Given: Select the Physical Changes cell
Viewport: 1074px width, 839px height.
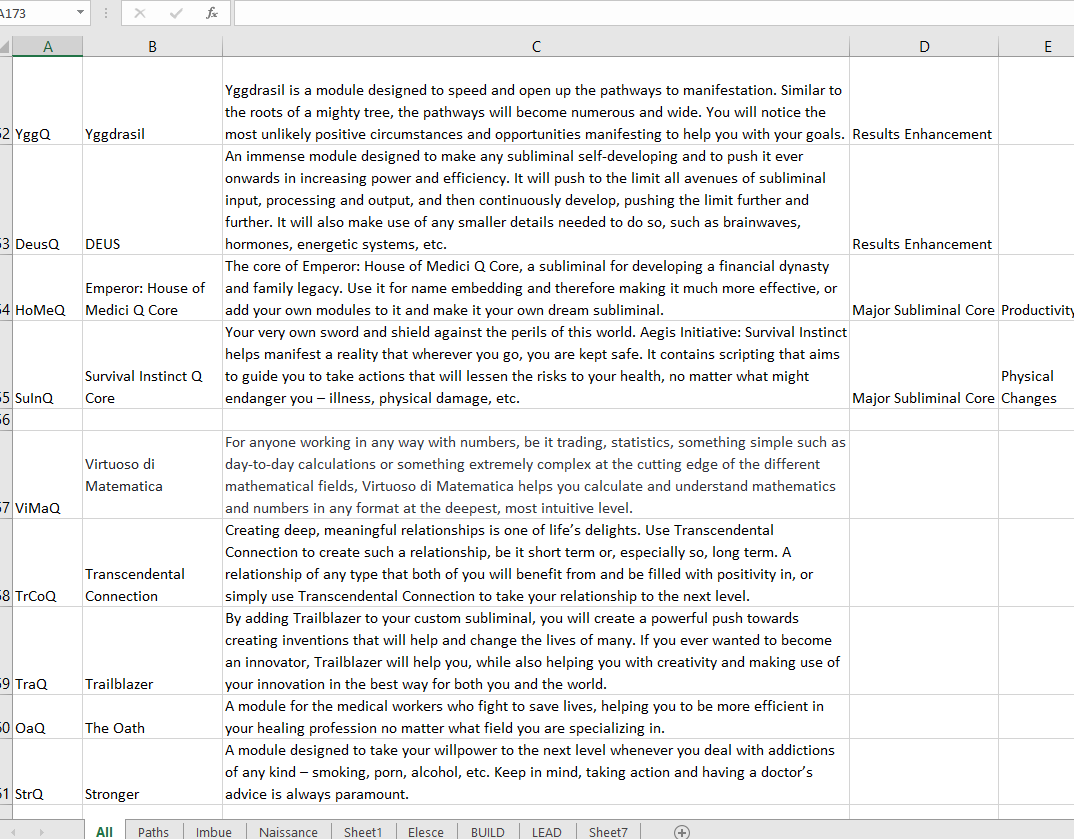Looking at the screenshot, I should tap(1036, 365).
